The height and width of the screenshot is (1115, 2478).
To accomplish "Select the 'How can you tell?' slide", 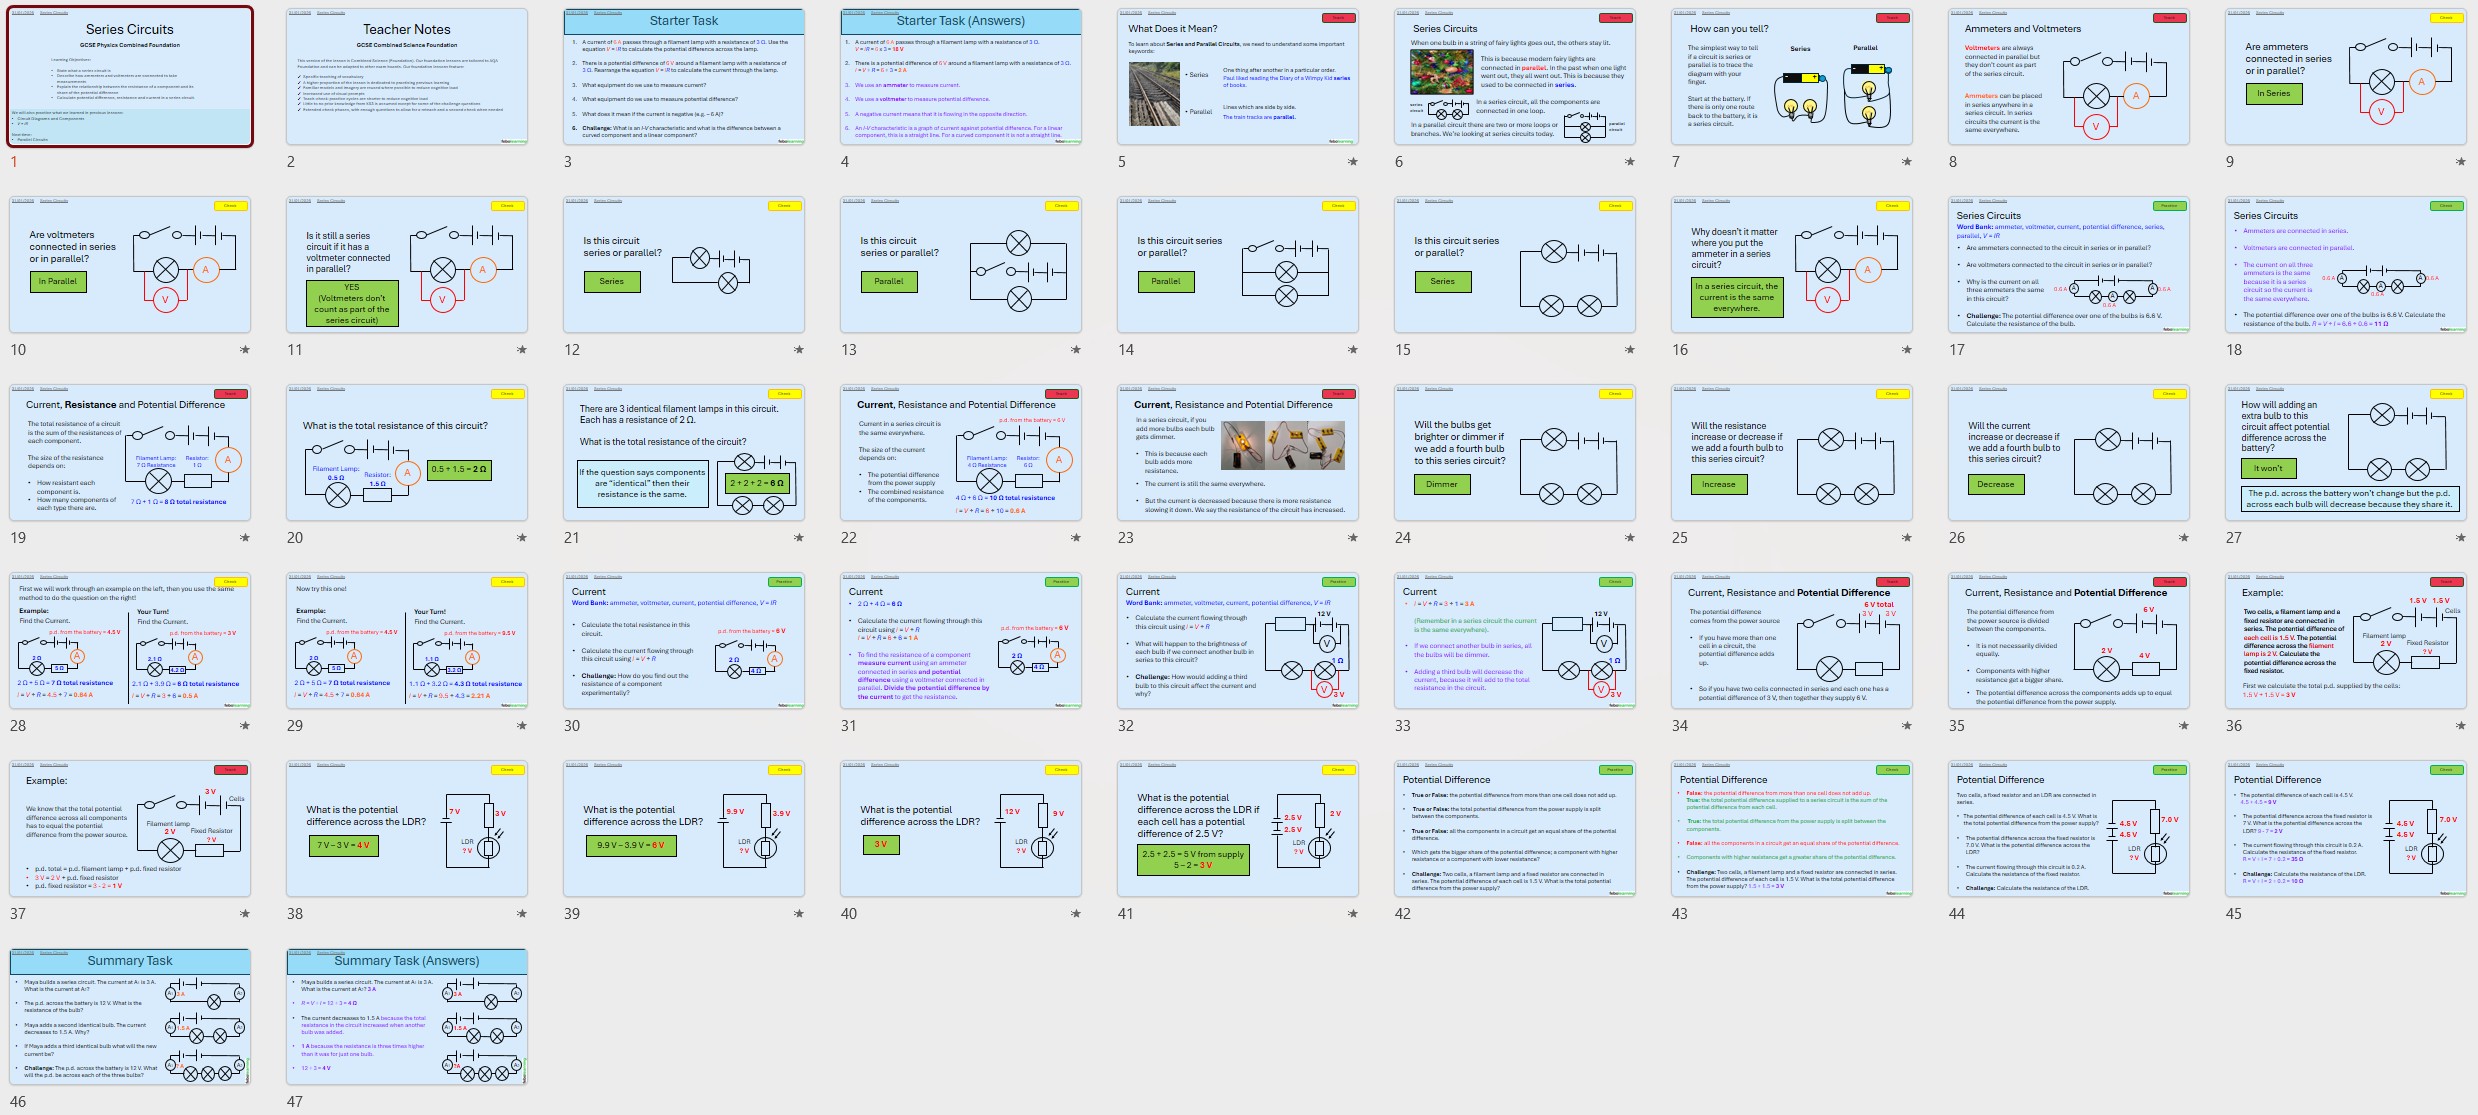I will (1791, 77).
